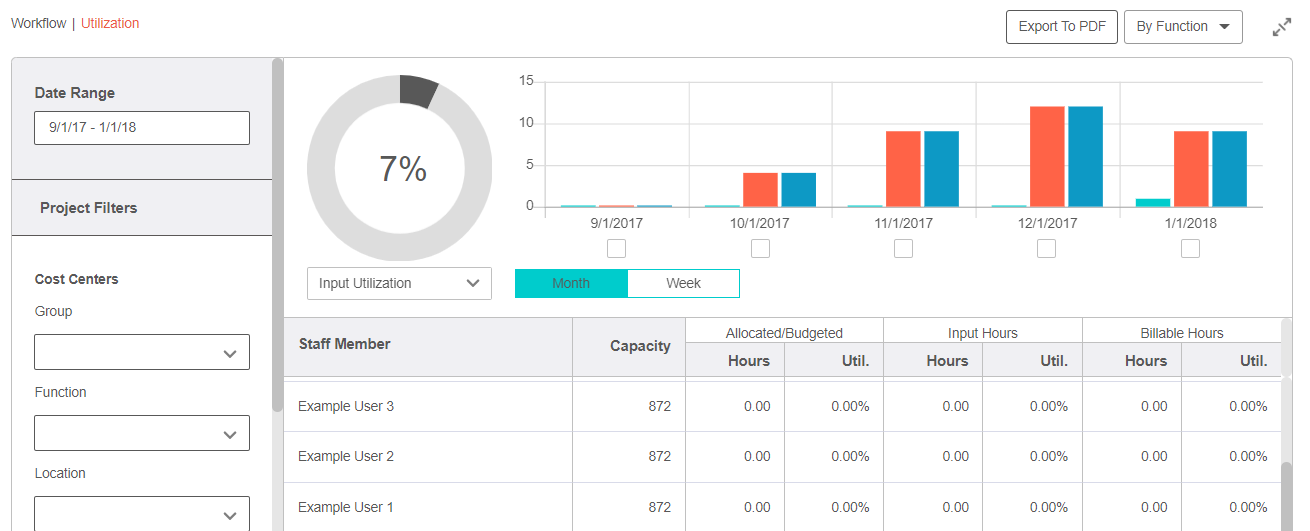Image resolution: width=1310 pixels, height=531 pixels.
Task: Click the fullscreen expand arrows icon
Action: pos(1281,28)
